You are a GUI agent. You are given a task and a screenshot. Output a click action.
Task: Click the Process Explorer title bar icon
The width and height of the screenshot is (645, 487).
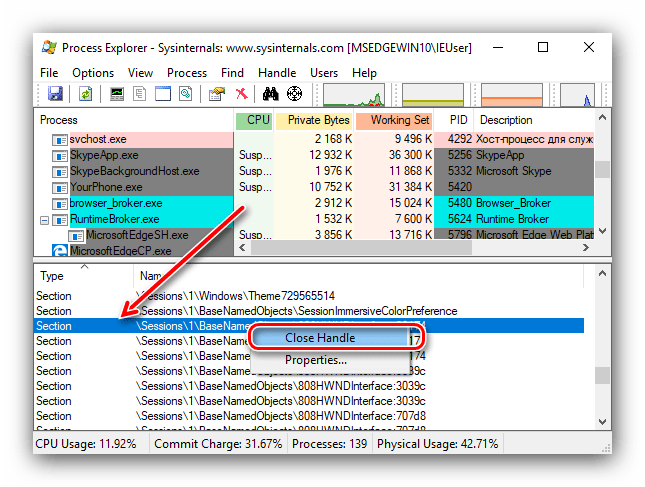(49, 47)
